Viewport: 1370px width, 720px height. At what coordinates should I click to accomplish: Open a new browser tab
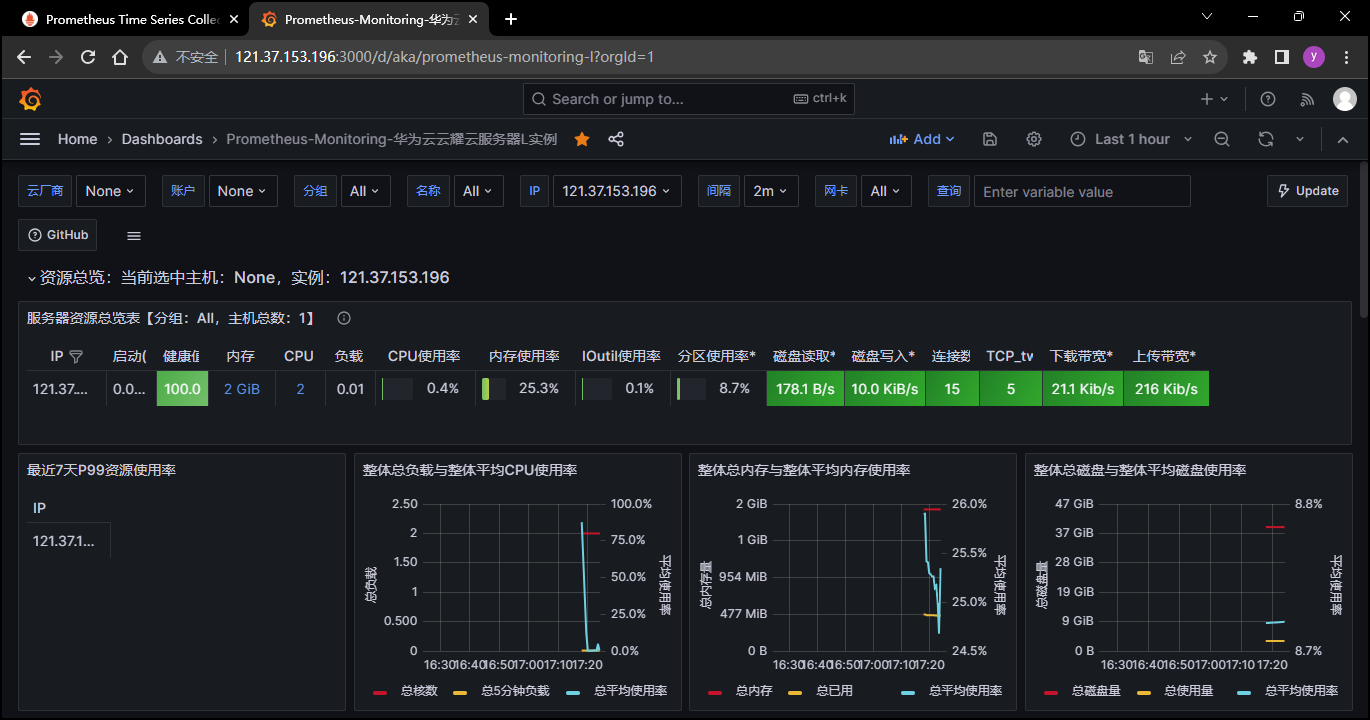510,19
